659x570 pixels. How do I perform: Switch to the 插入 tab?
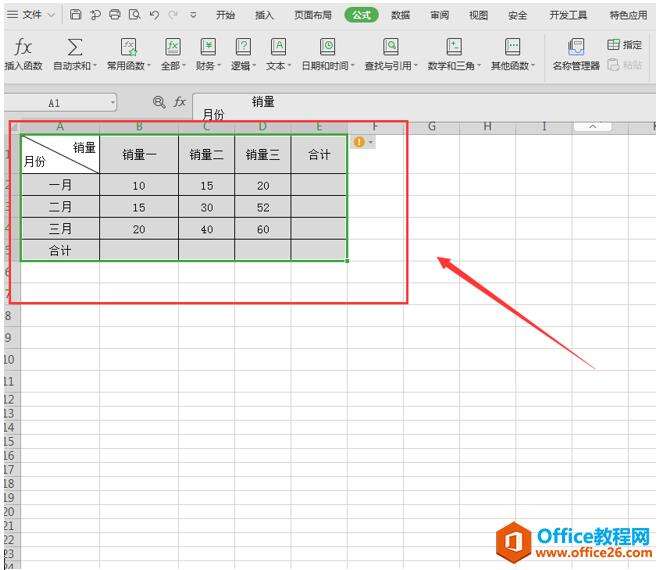[264, 15]
